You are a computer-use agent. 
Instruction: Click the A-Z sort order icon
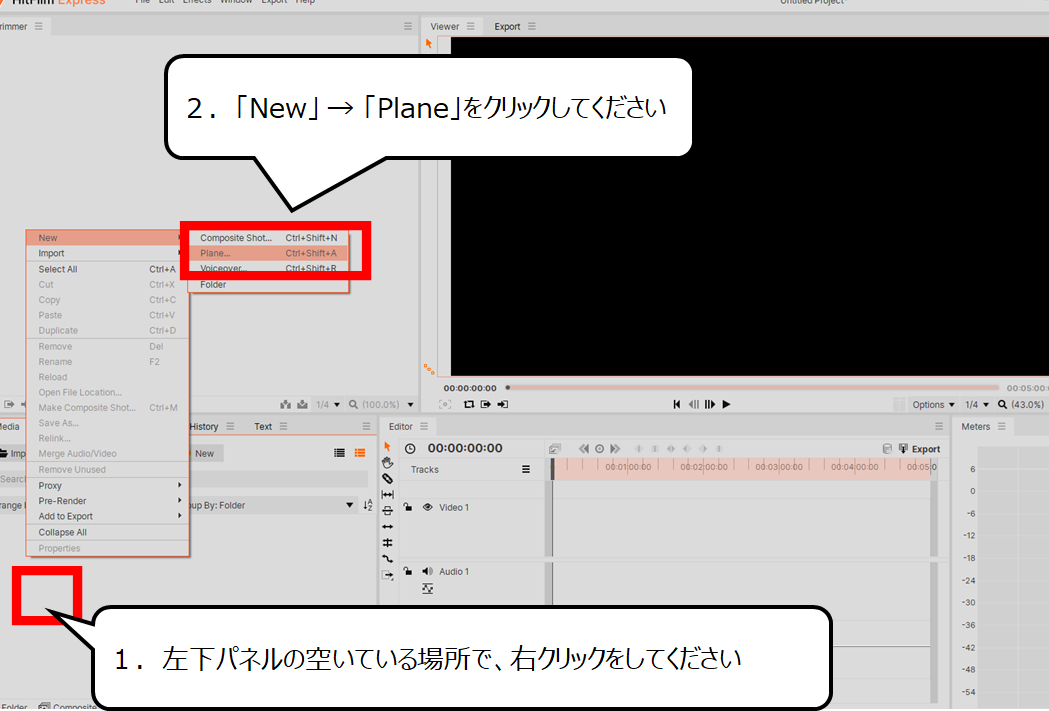pyautogui.click(x=368, y=505)
